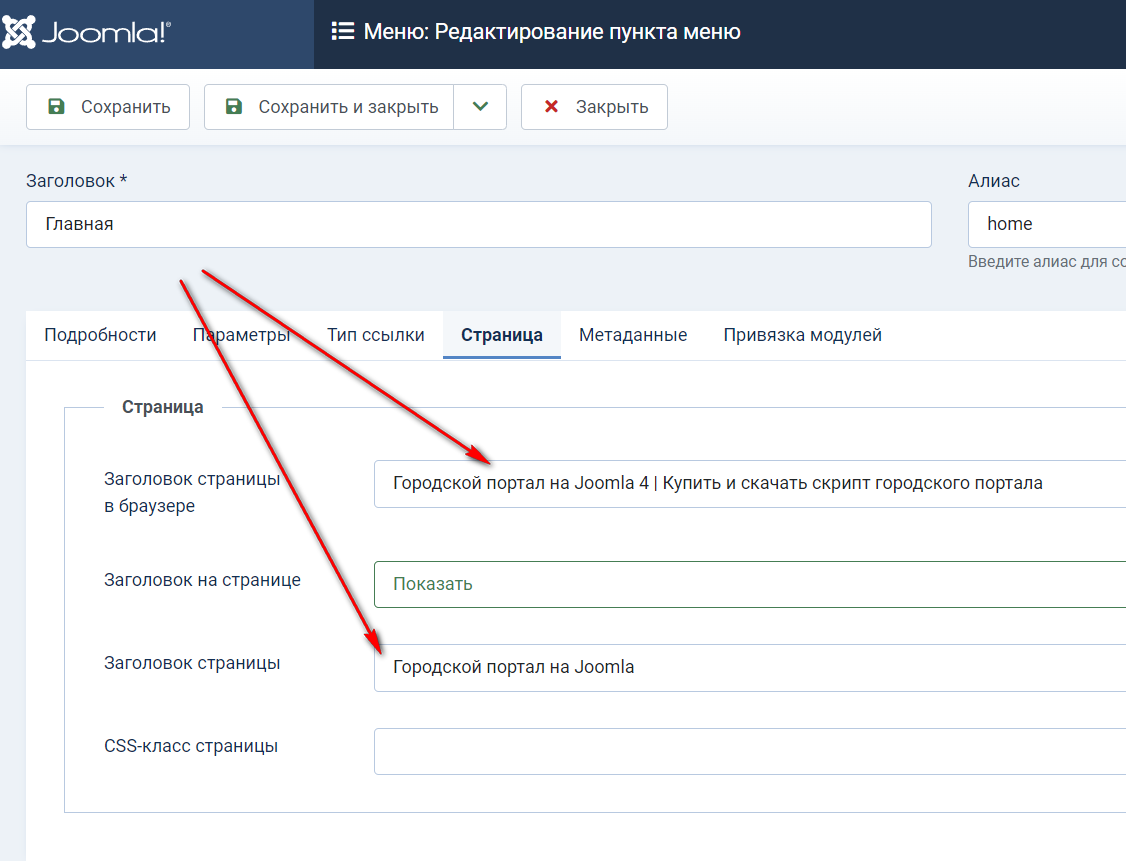
Task: Click the browser page title input field
Action: [748, 484]
